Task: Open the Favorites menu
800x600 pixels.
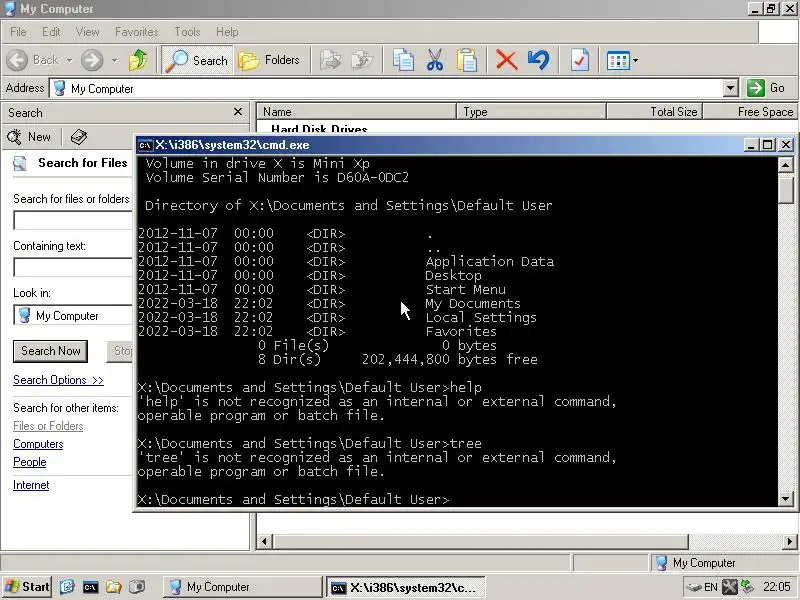Action: (x=136, y=32)
